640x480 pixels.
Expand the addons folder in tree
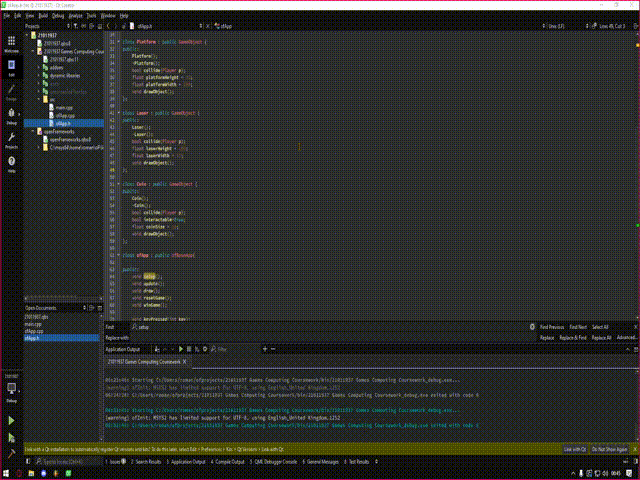[39, 65]
